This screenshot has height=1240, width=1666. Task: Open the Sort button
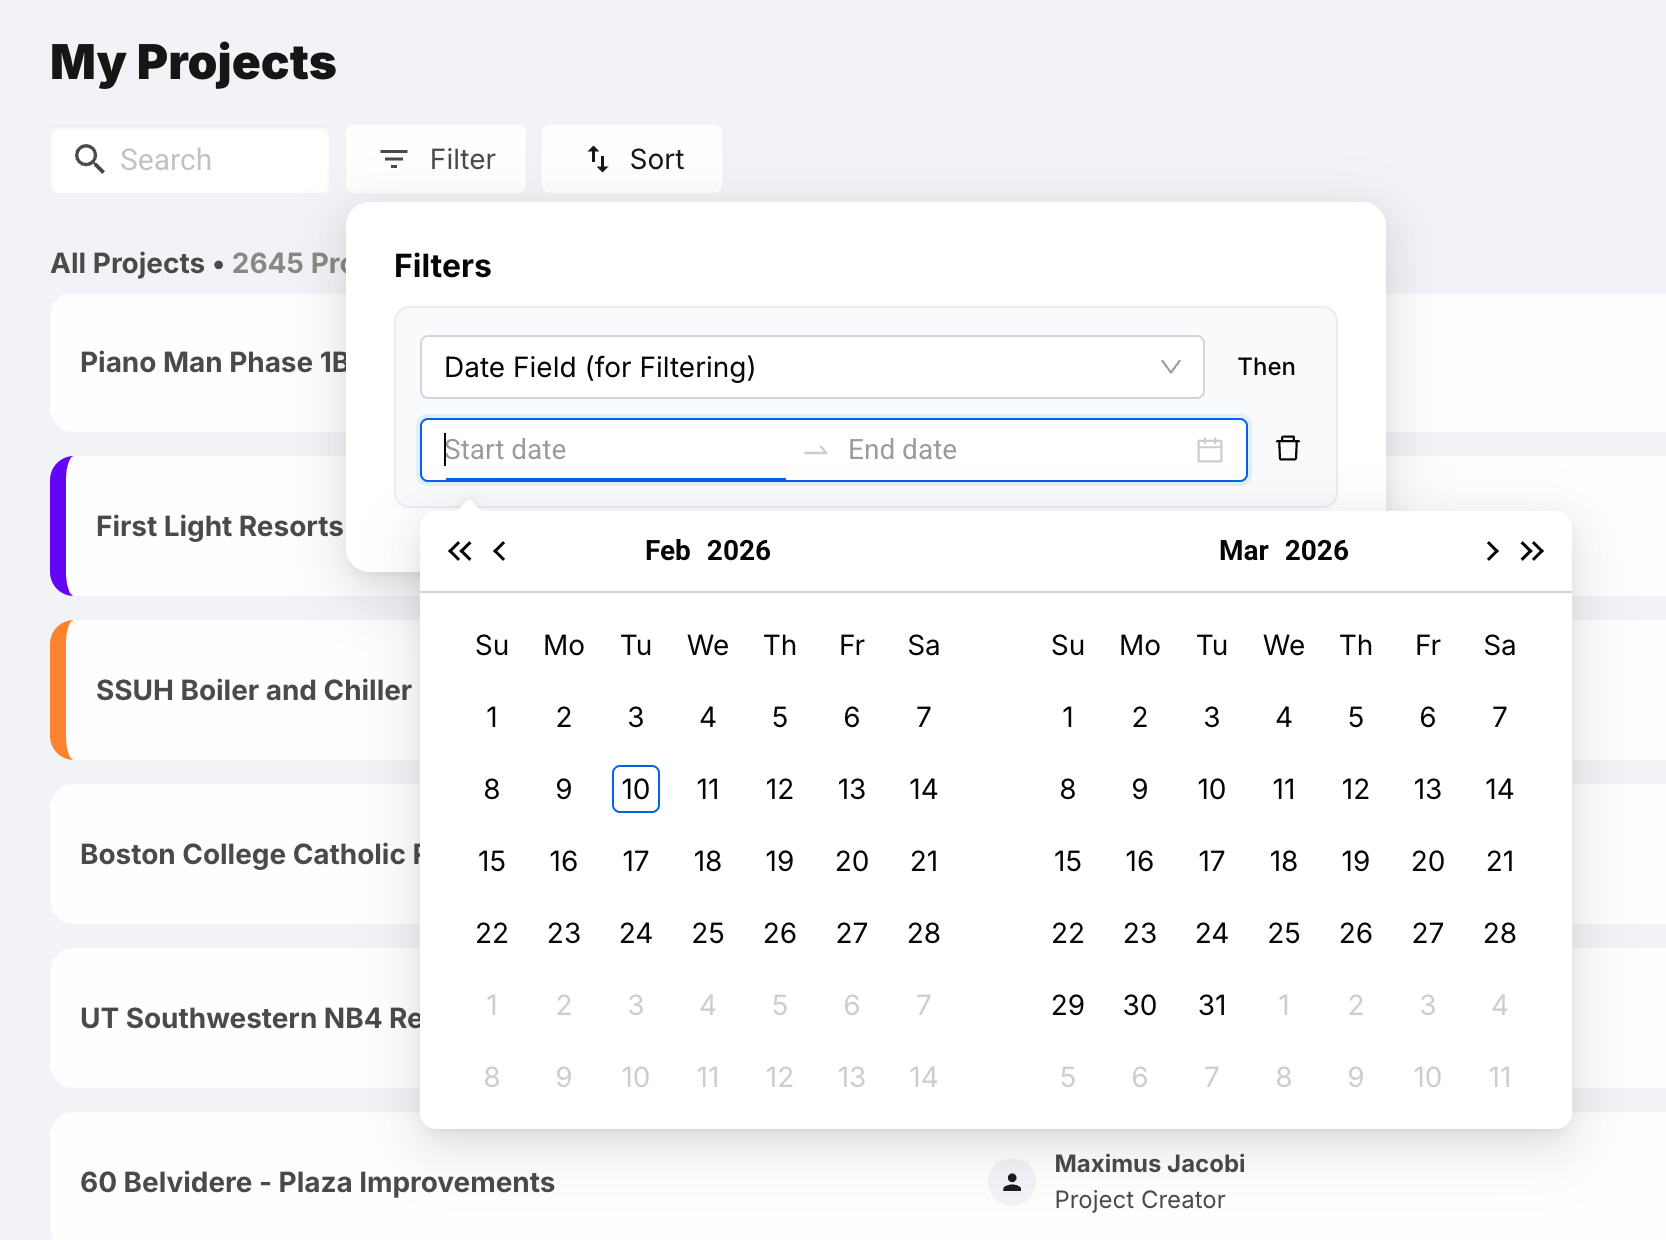[632, 159]
